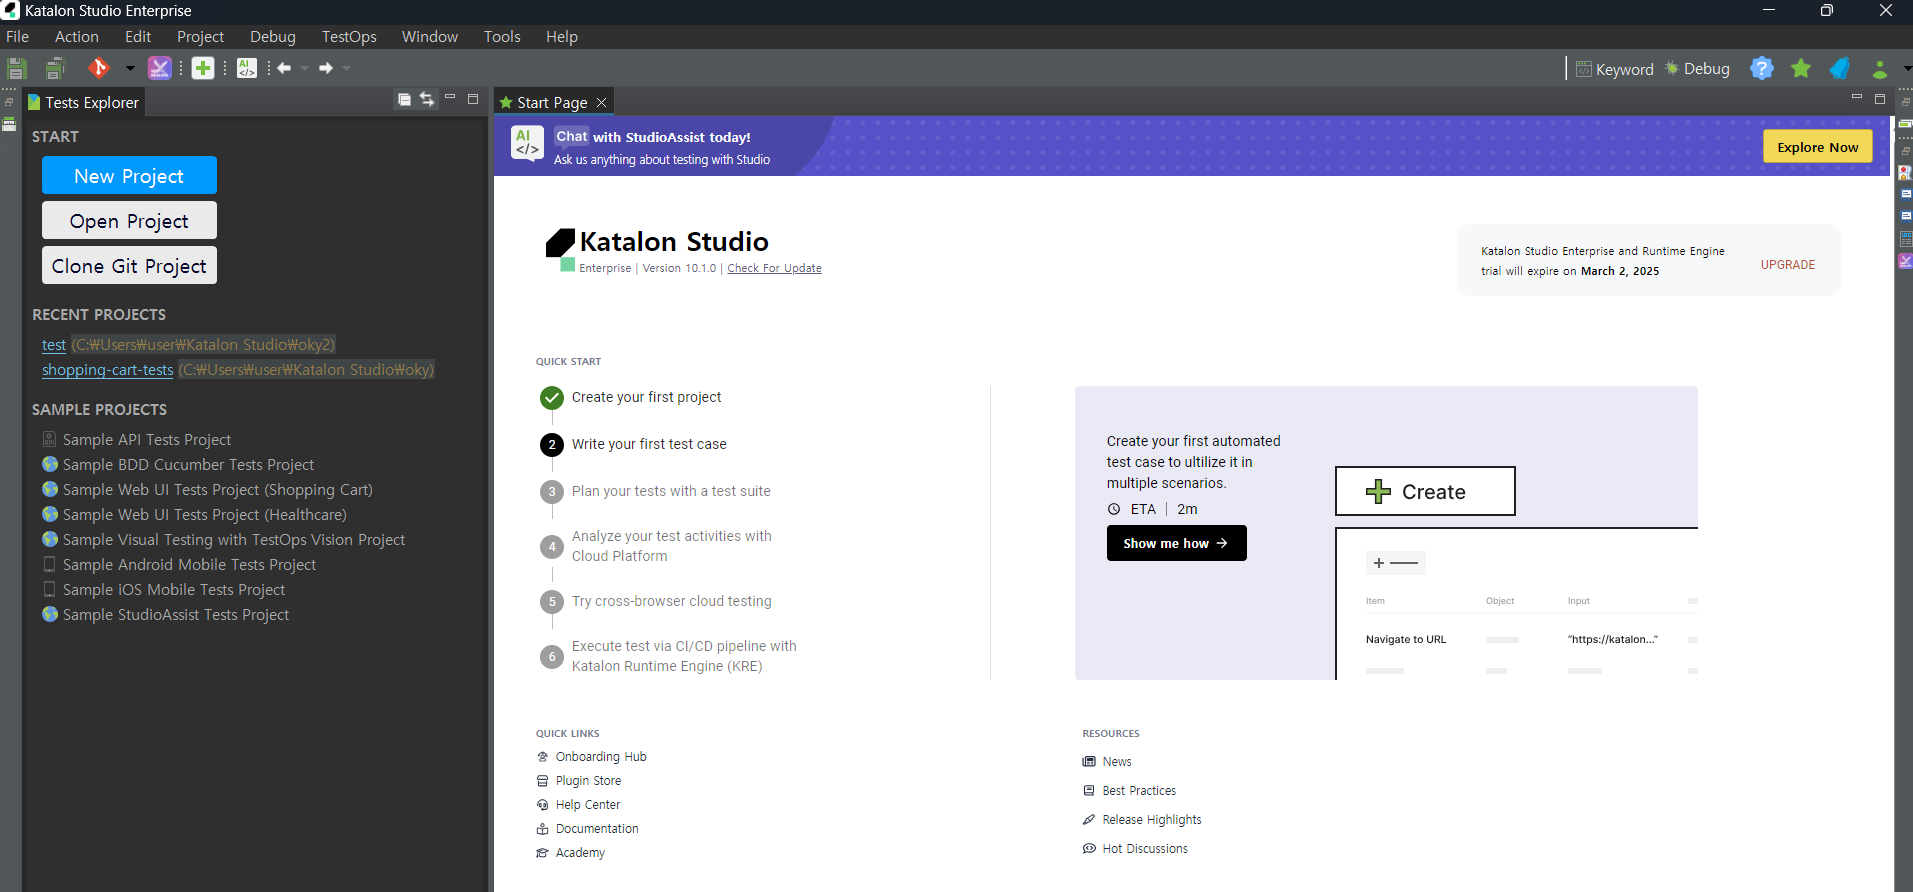
Task: Click the forward navigation arrow
Action: pos(326,68)
